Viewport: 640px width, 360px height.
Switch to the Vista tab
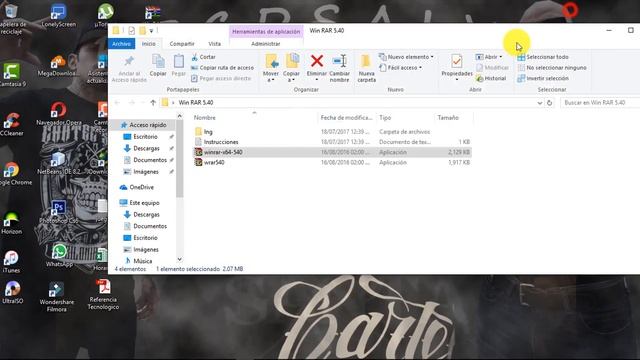[x=214, y=44]
